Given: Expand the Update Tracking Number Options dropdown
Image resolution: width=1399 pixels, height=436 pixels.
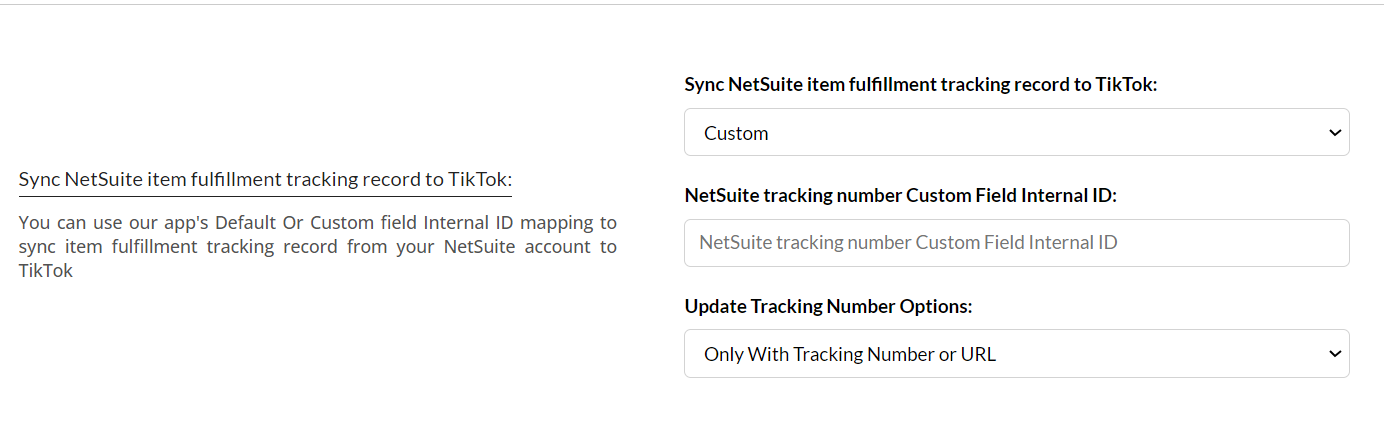Looking at the screenshot, I should [x=1016, y=354].
